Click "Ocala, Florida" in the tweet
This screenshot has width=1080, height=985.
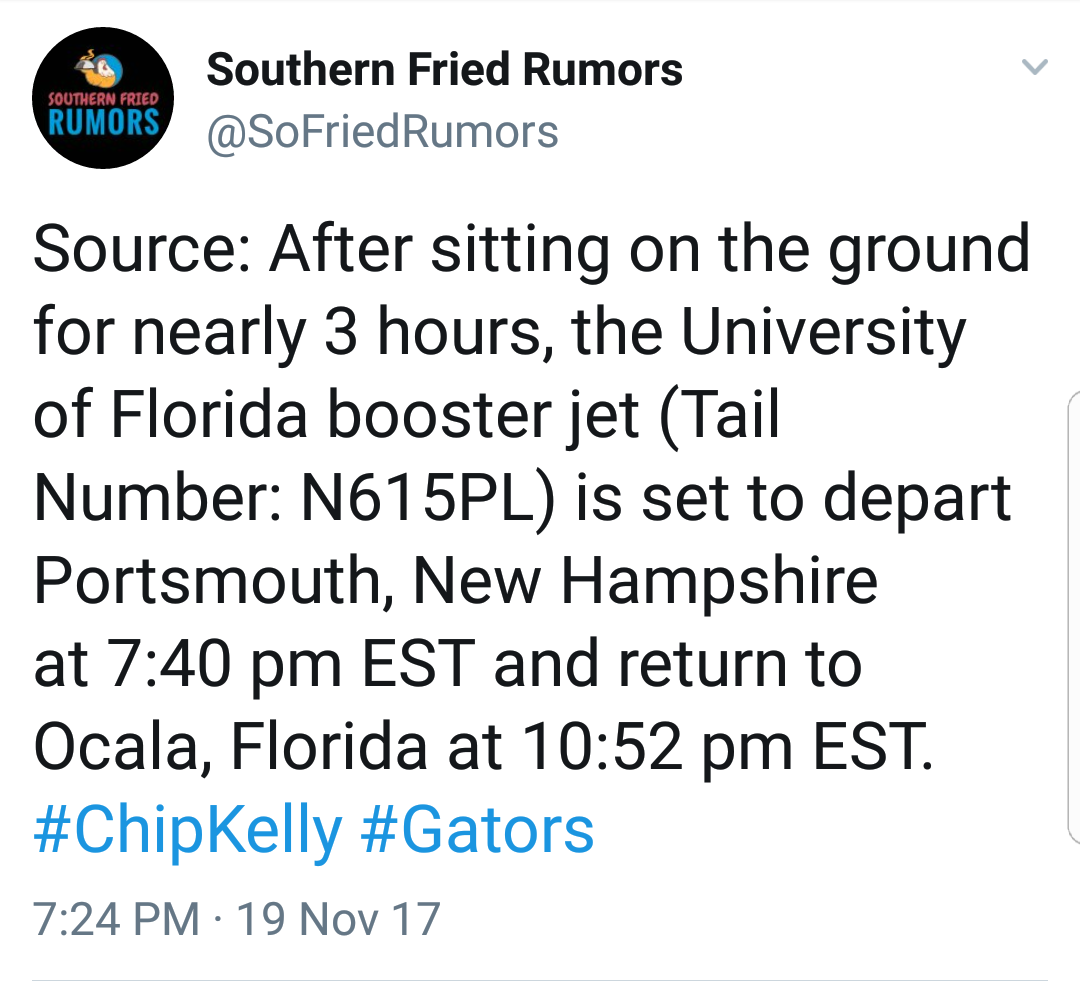(233, 747)
